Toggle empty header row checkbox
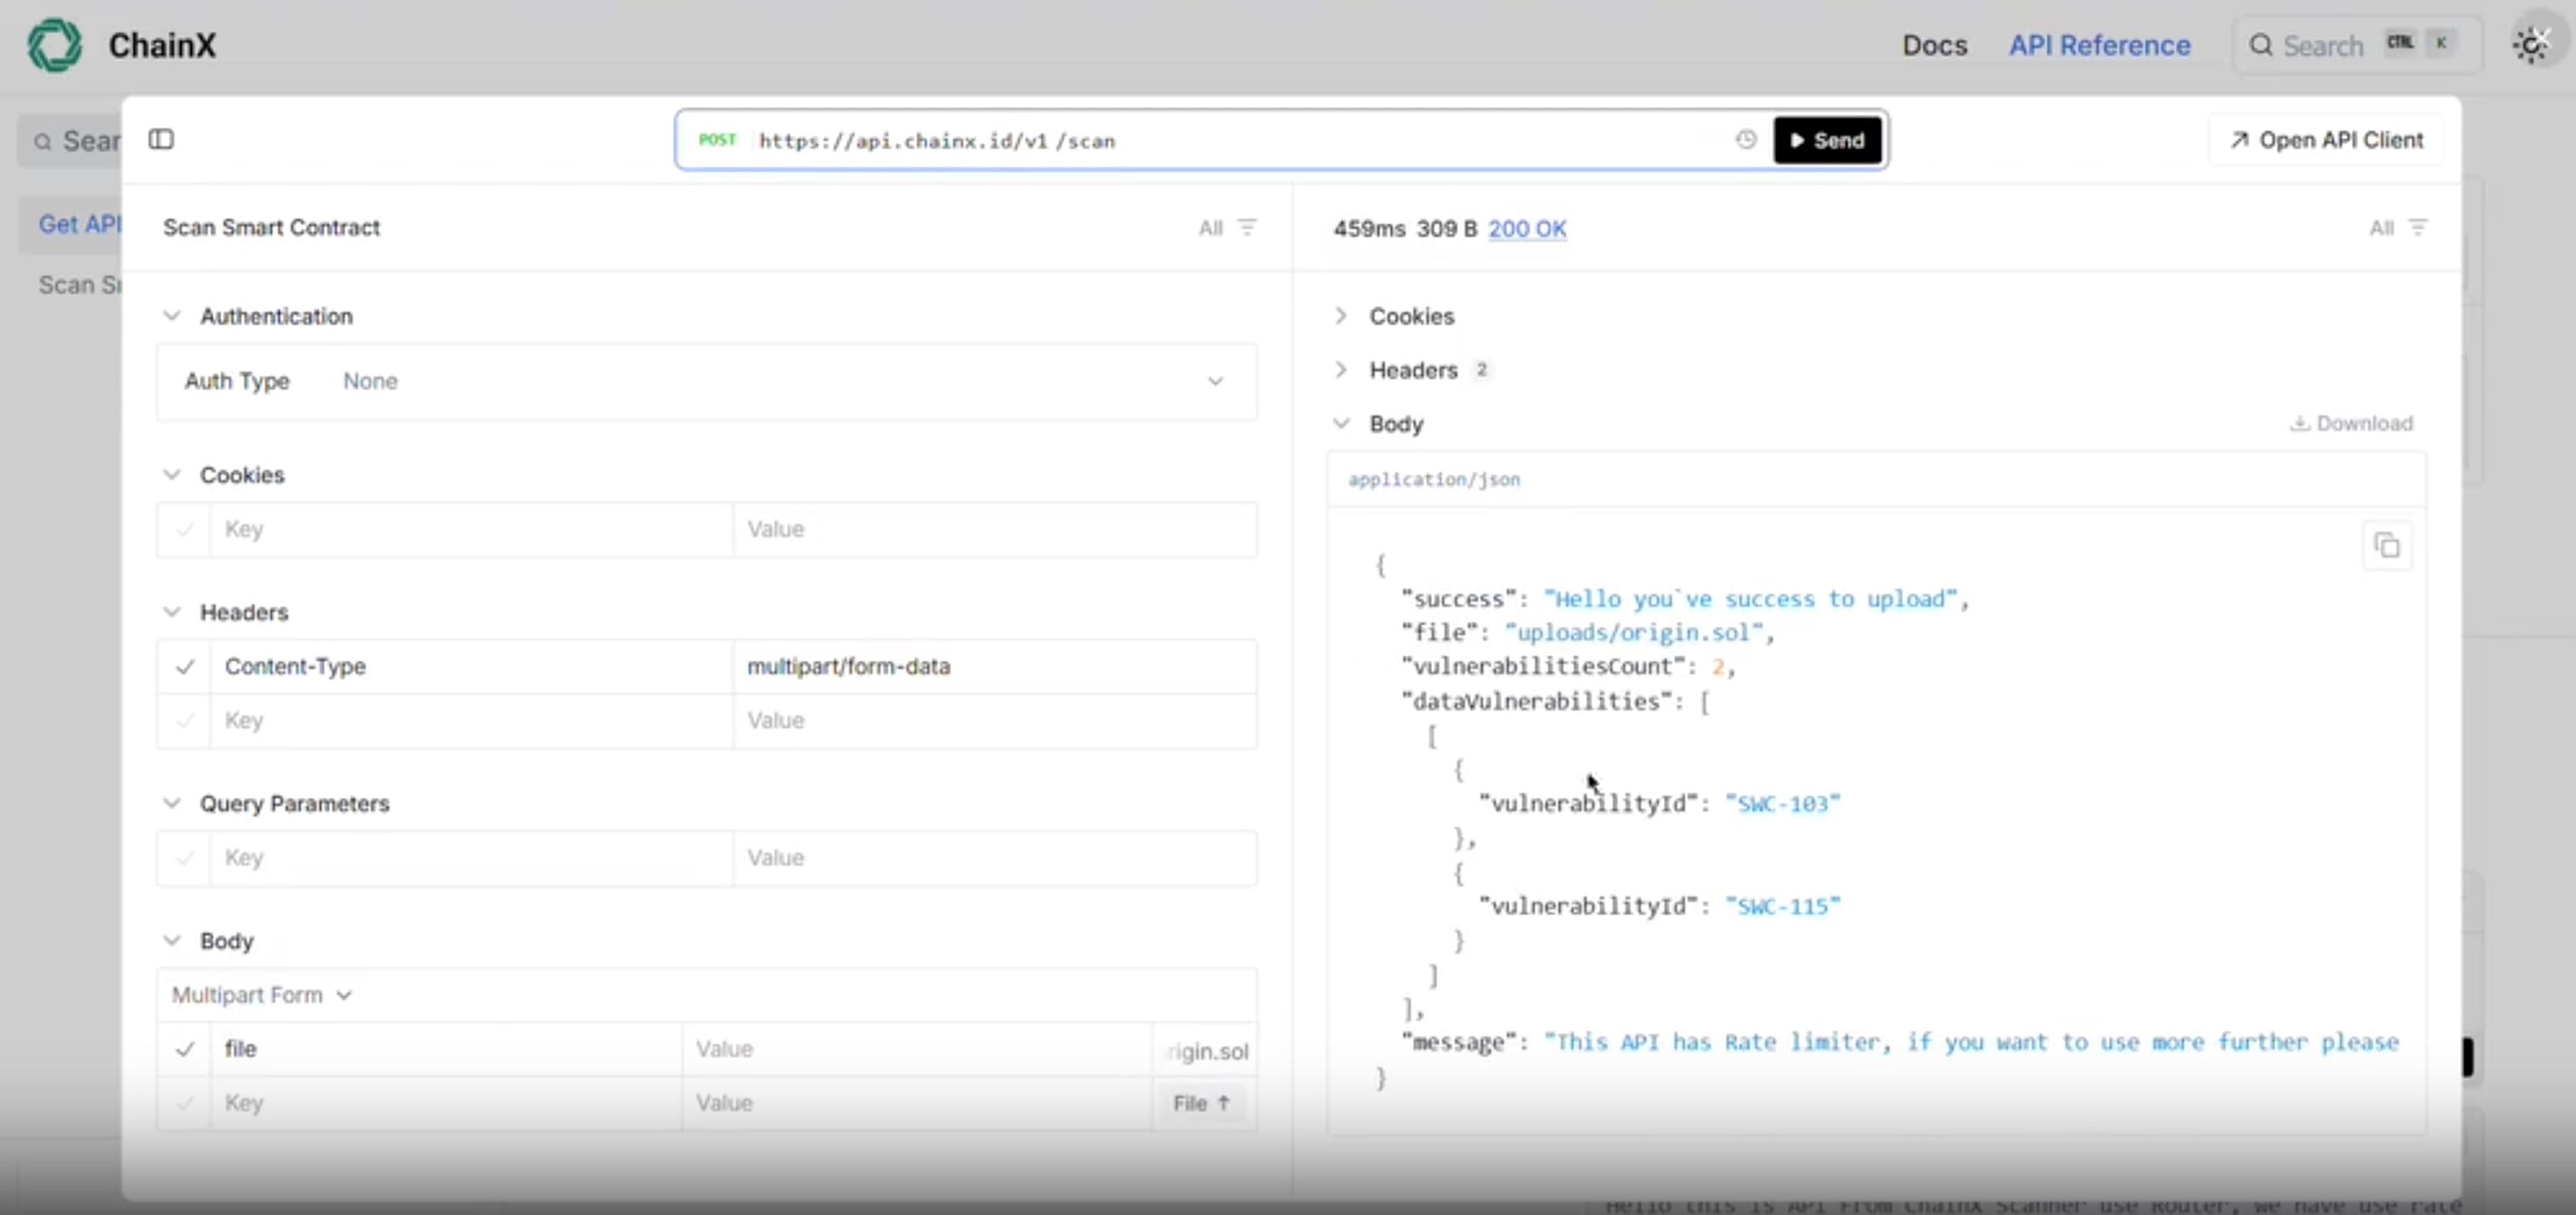 (x=184, y=720)
